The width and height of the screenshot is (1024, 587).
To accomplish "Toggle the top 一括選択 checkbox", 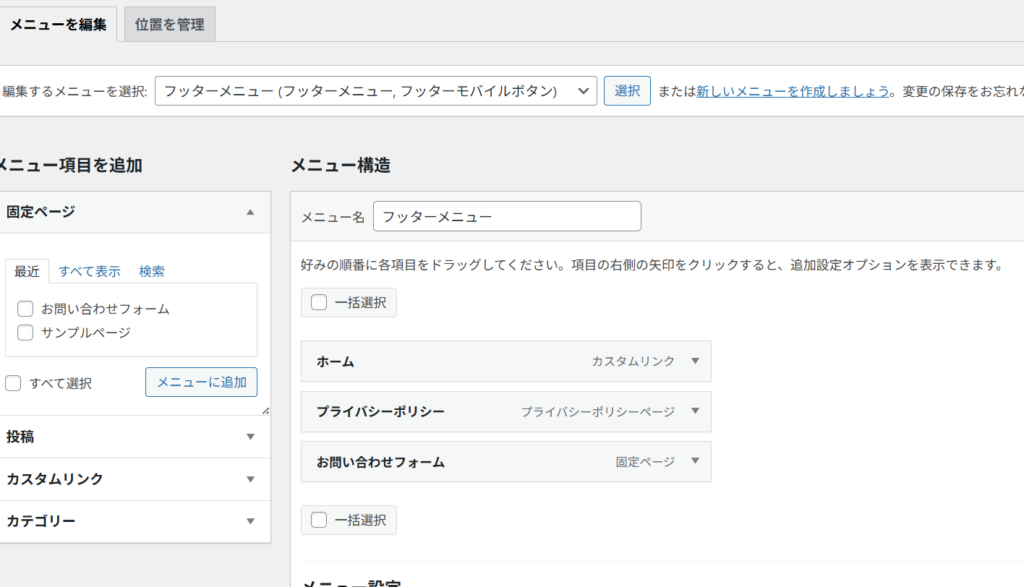I will pos(319,303).
